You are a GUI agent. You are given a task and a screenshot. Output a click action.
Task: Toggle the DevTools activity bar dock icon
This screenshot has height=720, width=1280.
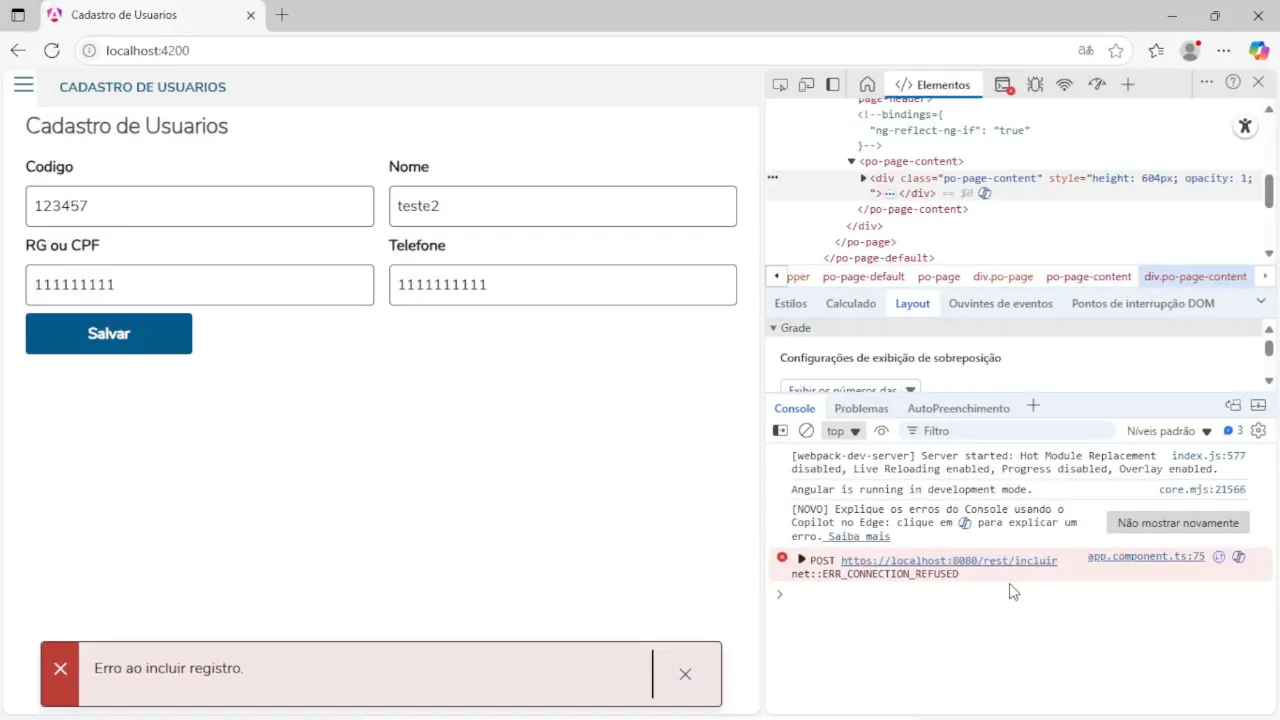click(832, 85)
